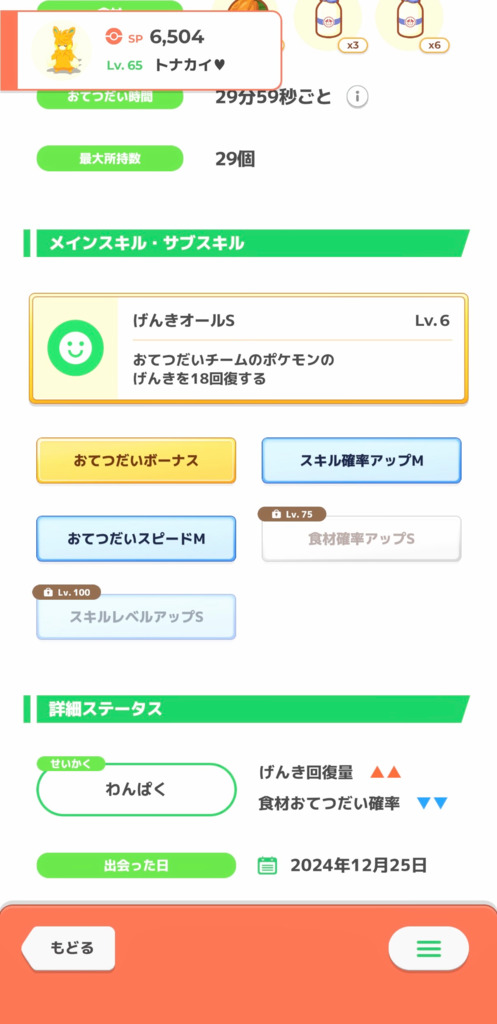This screenshot has width=497, height=1024.
Task: Select the おてつだいボーナス sub skill
Action: click(136, 460)
